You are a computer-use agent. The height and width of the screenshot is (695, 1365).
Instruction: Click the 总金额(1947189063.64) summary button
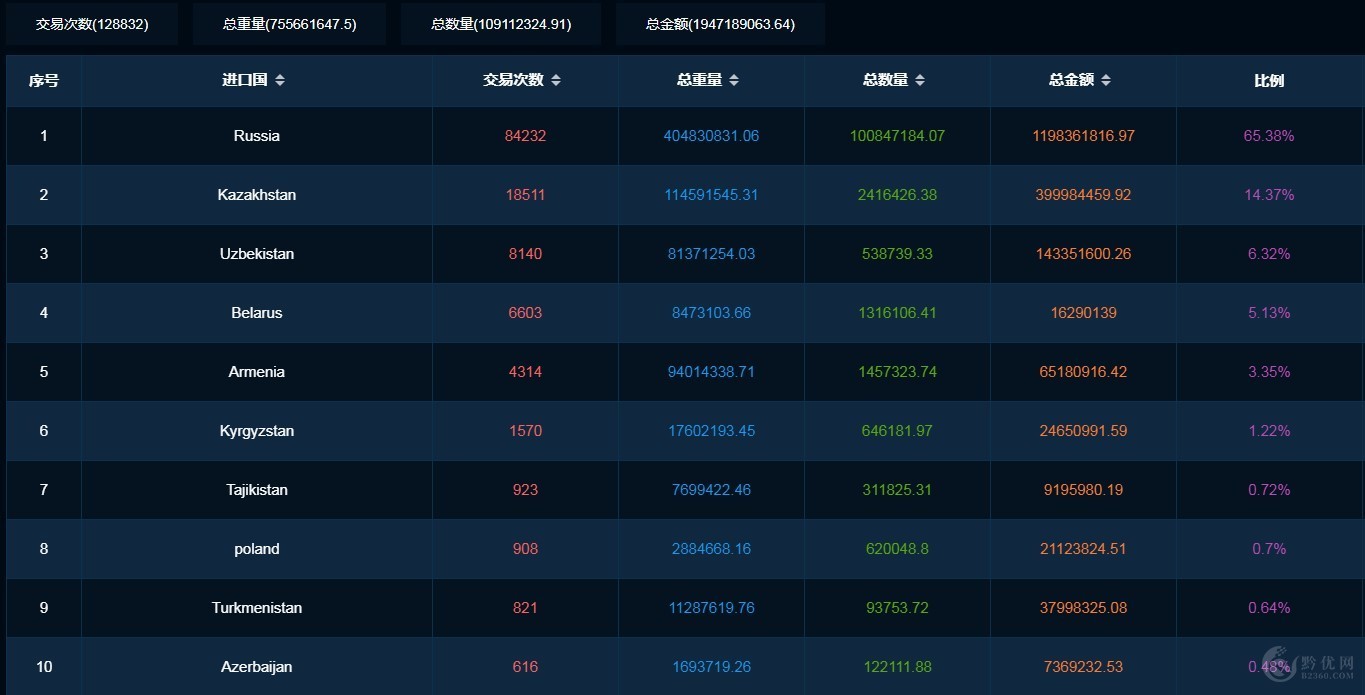coord(720,24)
